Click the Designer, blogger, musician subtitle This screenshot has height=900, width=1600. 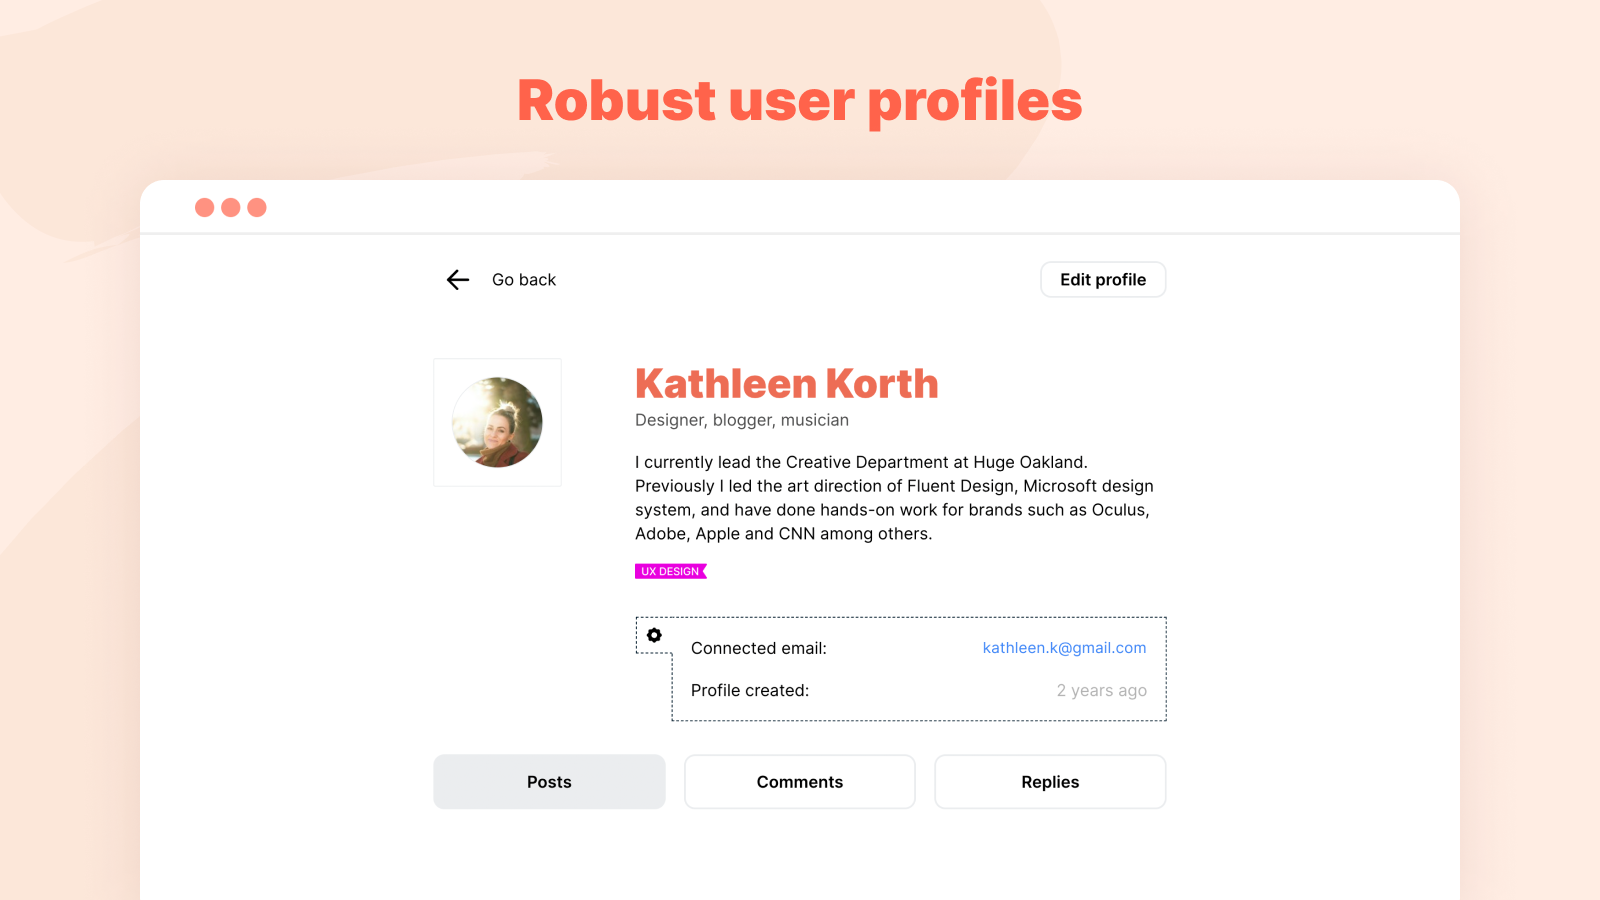(742, 420)
